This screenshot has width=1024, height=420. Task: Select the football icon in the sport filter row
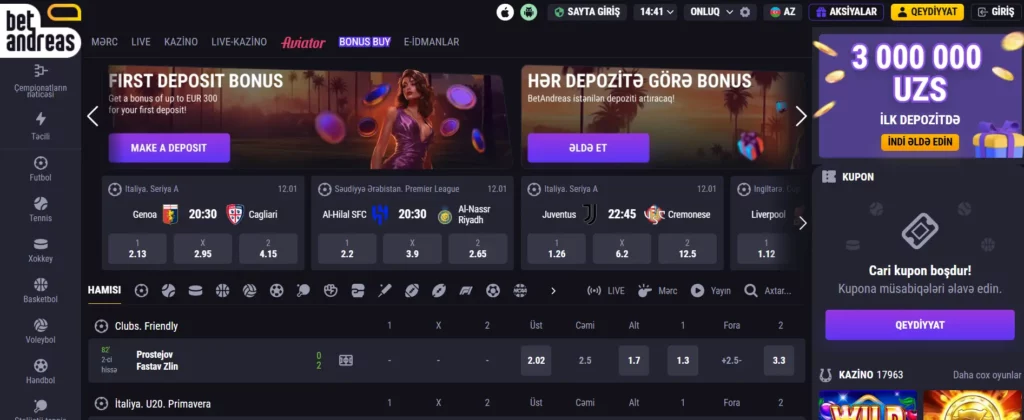click(x=141, y=291)
